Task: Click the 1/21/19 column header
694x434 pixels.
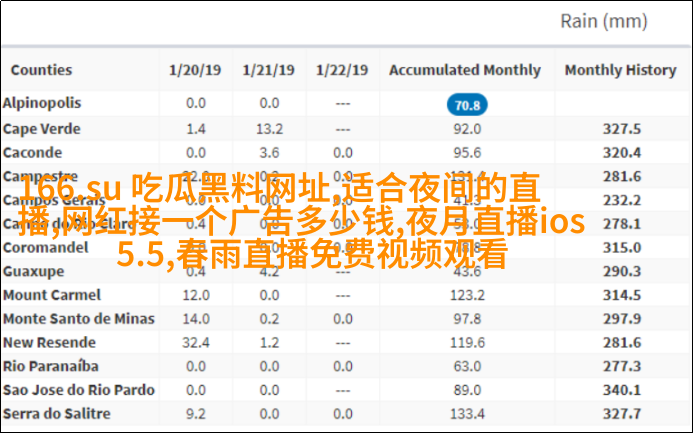Action: coord(269,70)
